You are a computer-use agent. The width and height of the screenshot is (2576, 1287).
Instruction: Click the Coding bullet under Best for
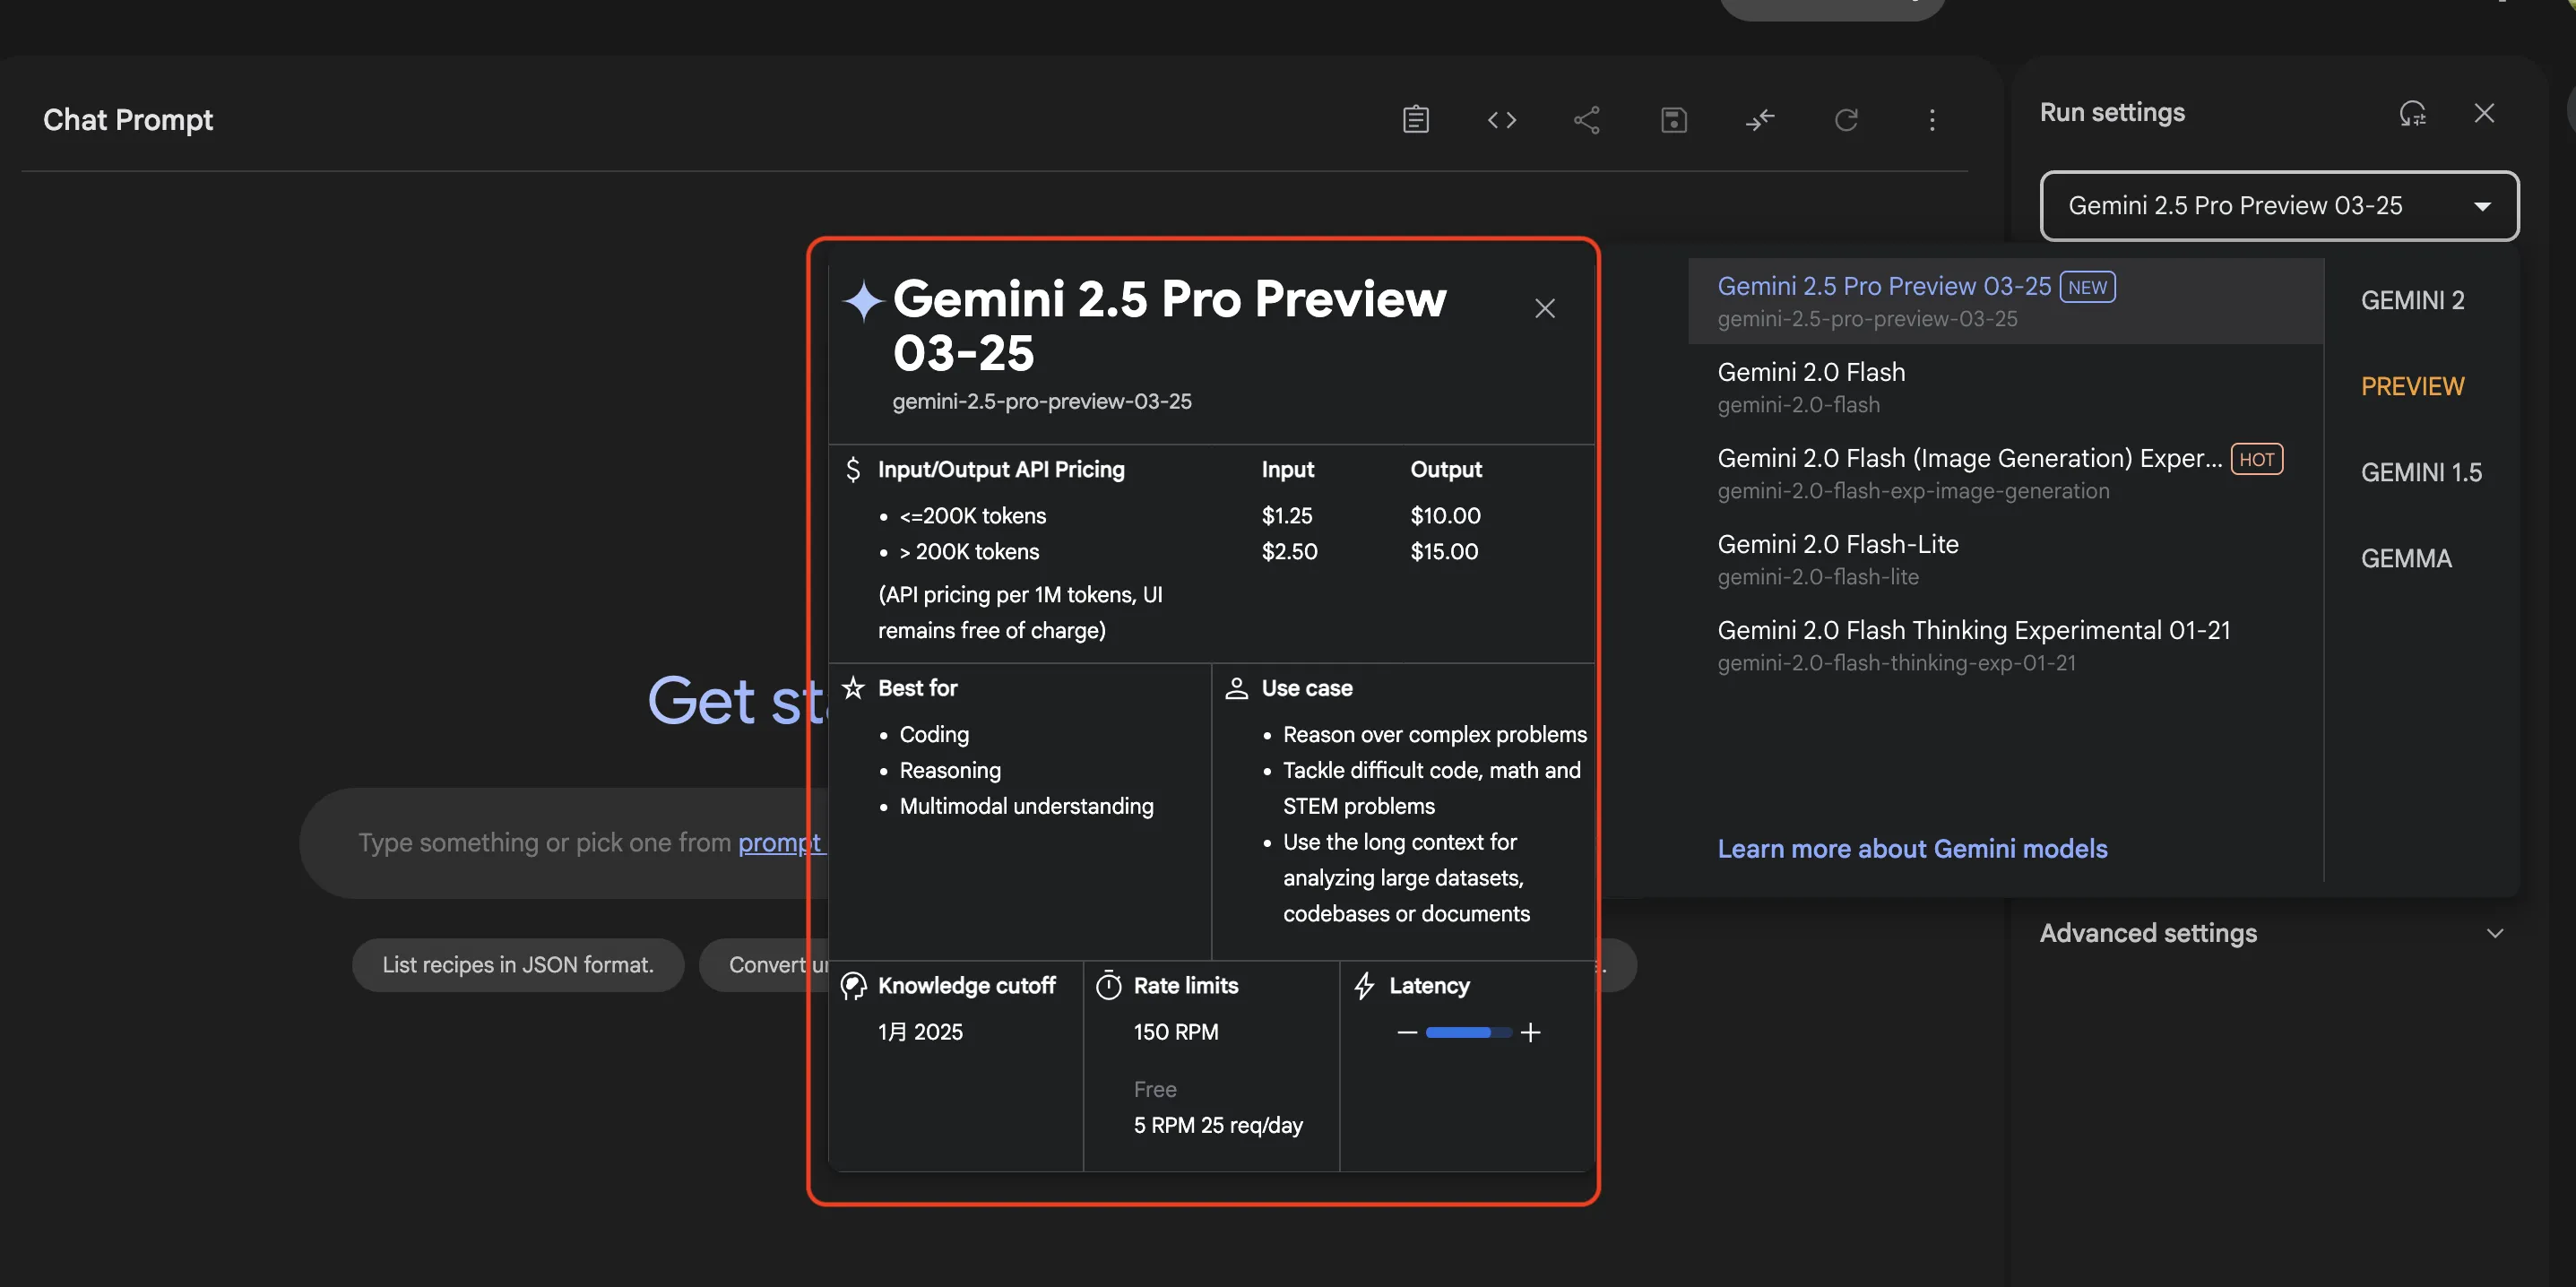[934, 734]
